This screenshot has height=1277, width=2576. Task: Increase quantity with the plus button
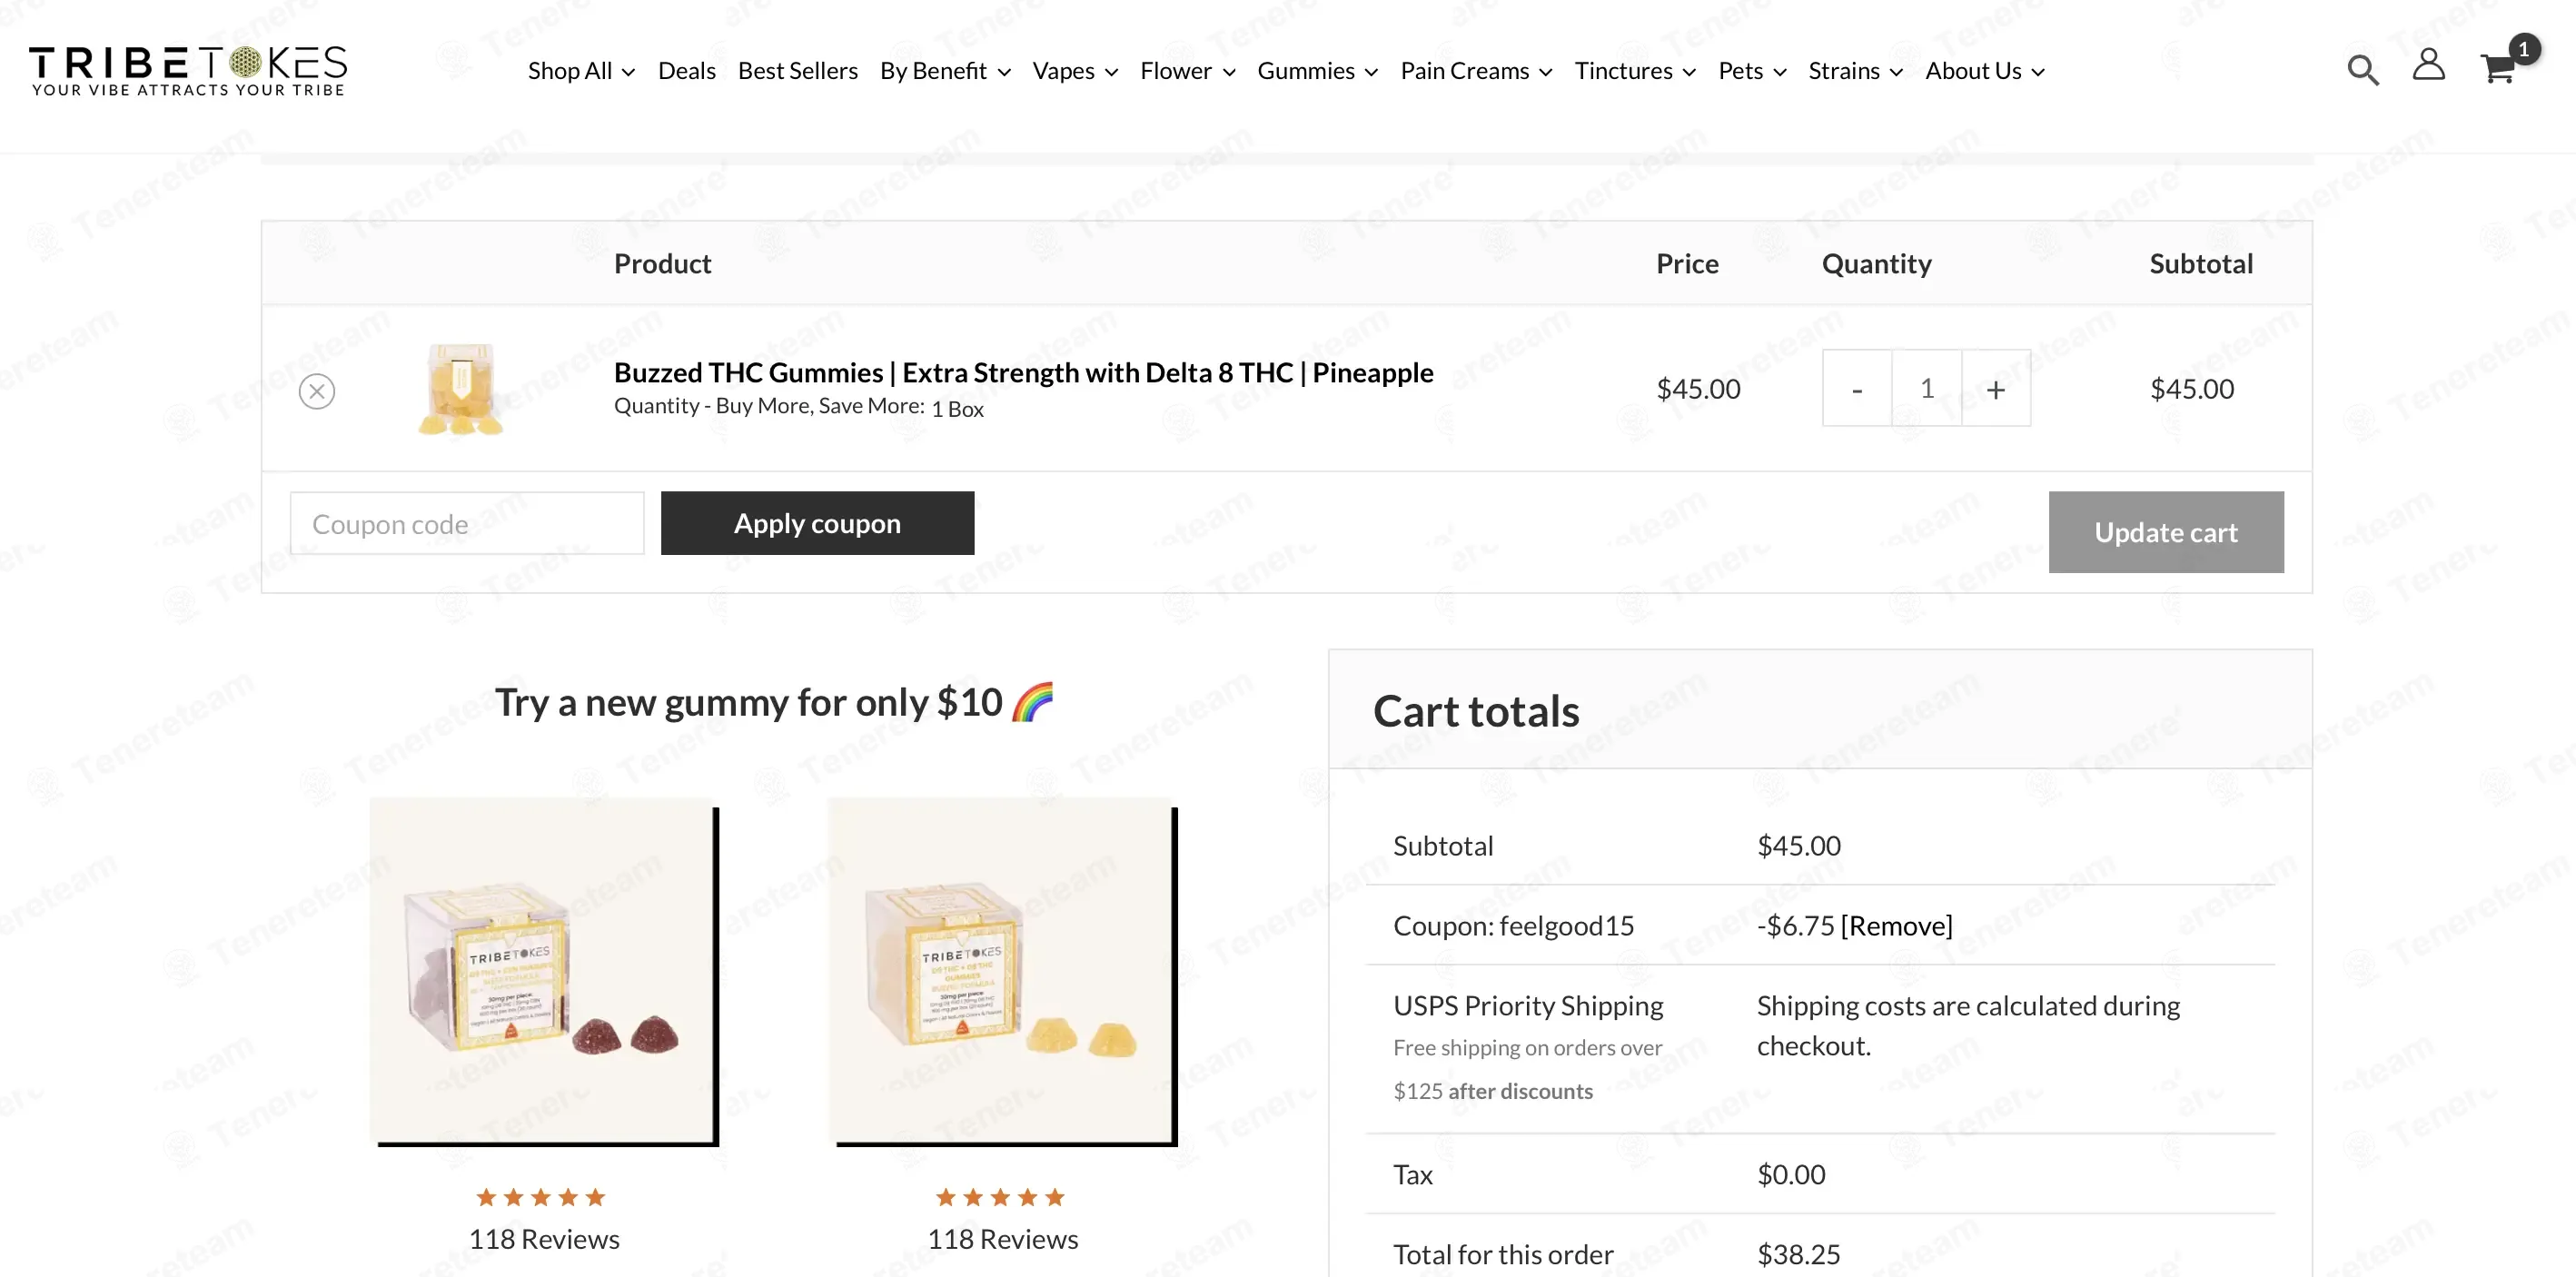click(1996, 388)
